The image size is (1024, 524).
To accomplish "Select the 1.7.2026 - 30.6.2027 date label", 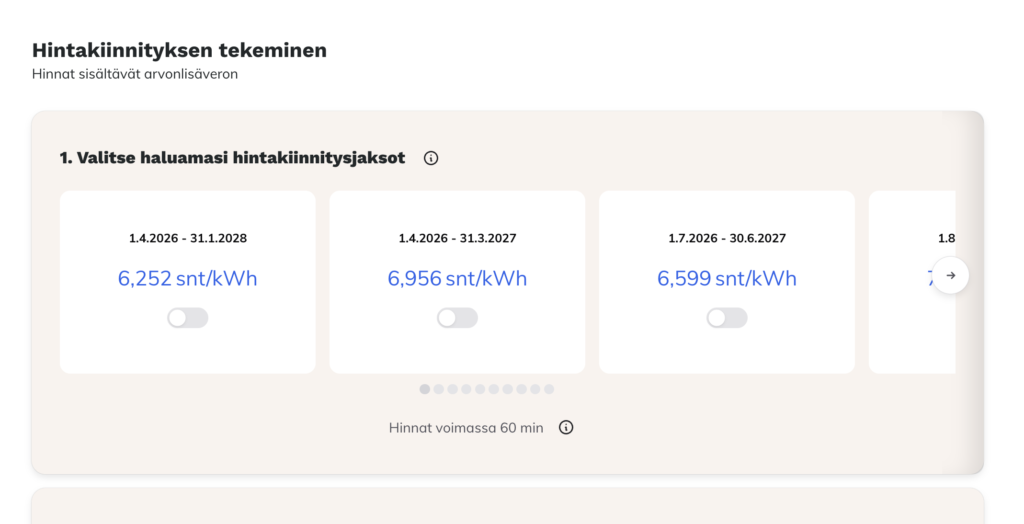I will click(727, 239).
